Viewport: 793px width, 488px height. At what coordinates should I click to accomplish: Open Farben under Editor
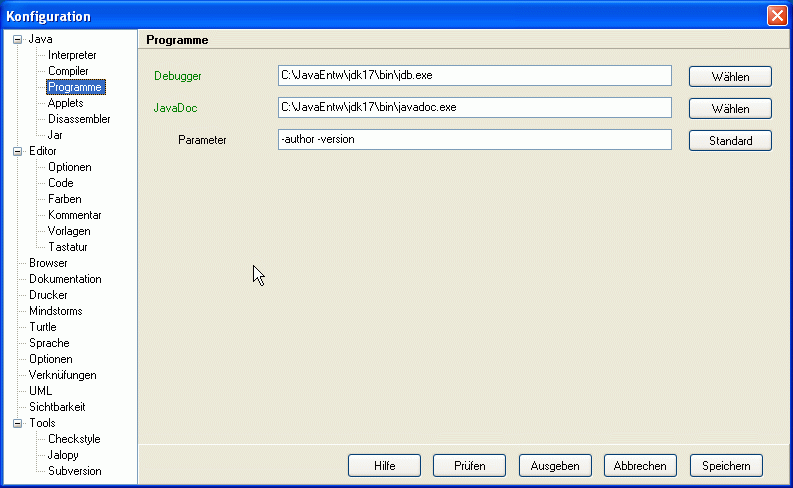66,199
